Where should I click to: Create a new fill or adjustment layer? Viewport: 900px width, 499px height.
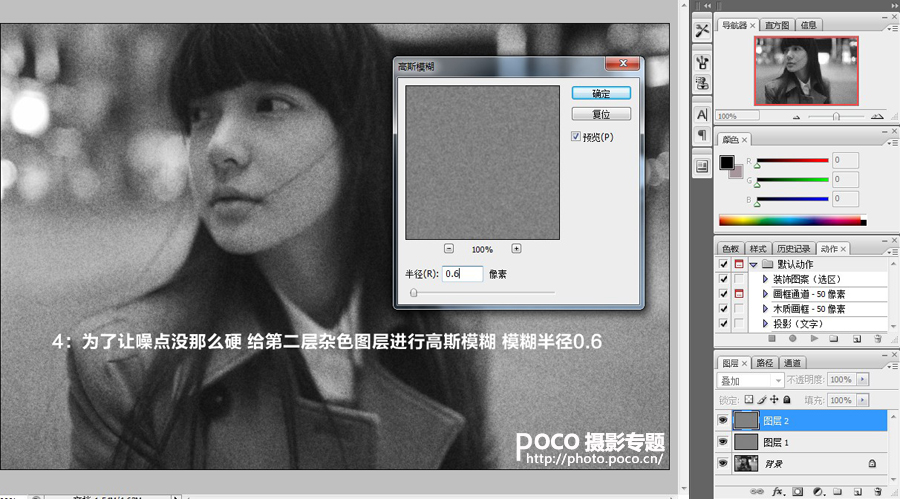pyautogui.click(x=818, y=492)
